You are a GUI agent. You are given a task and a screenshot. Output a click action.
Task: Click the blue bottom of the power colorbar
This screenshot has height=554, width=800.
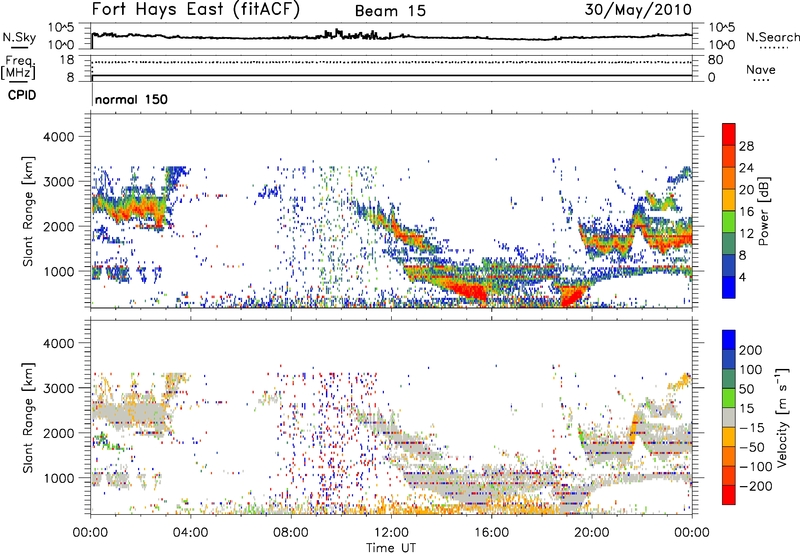(729, 287)
